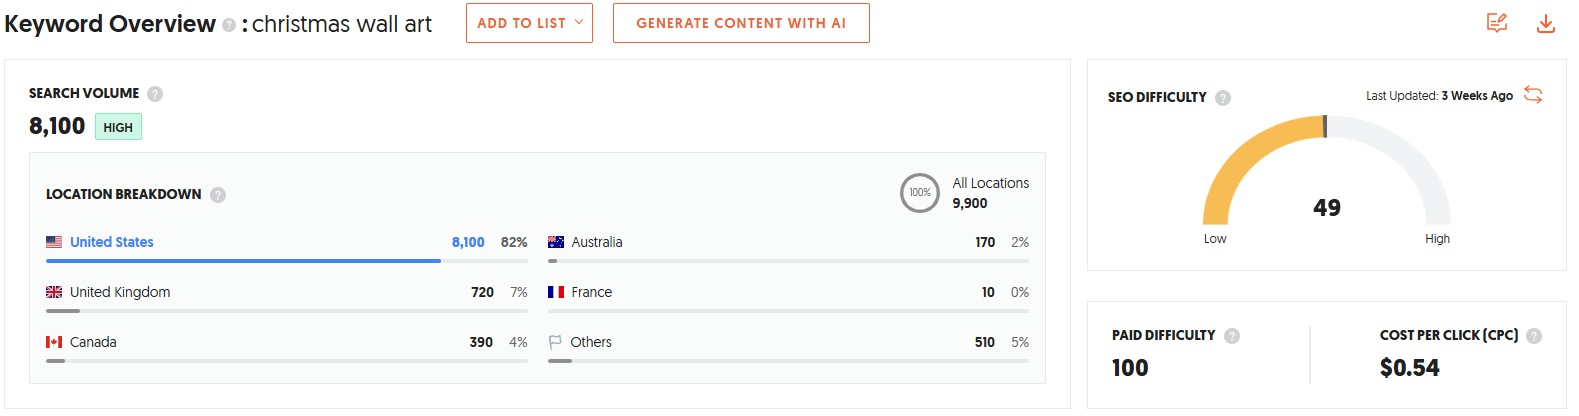Click the Canada flag icon

point(54,342)
